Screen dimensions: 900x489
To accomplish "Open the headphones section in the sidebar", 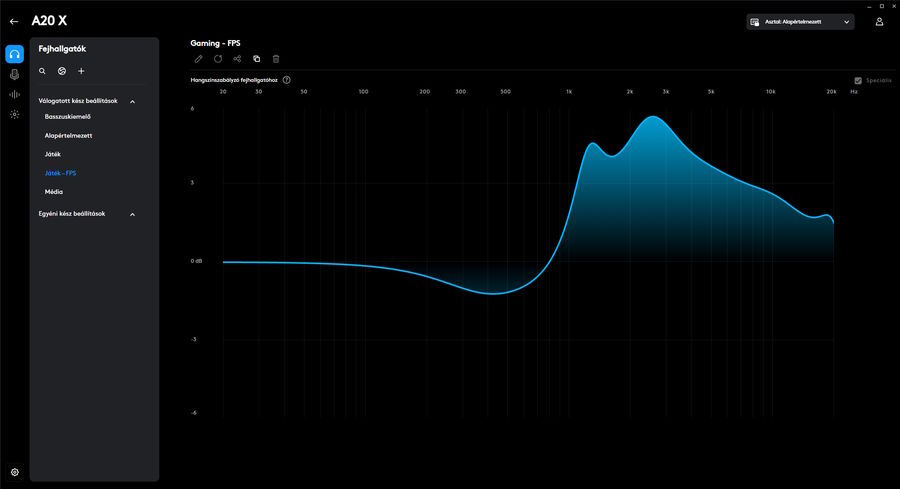I will [14, 54].
